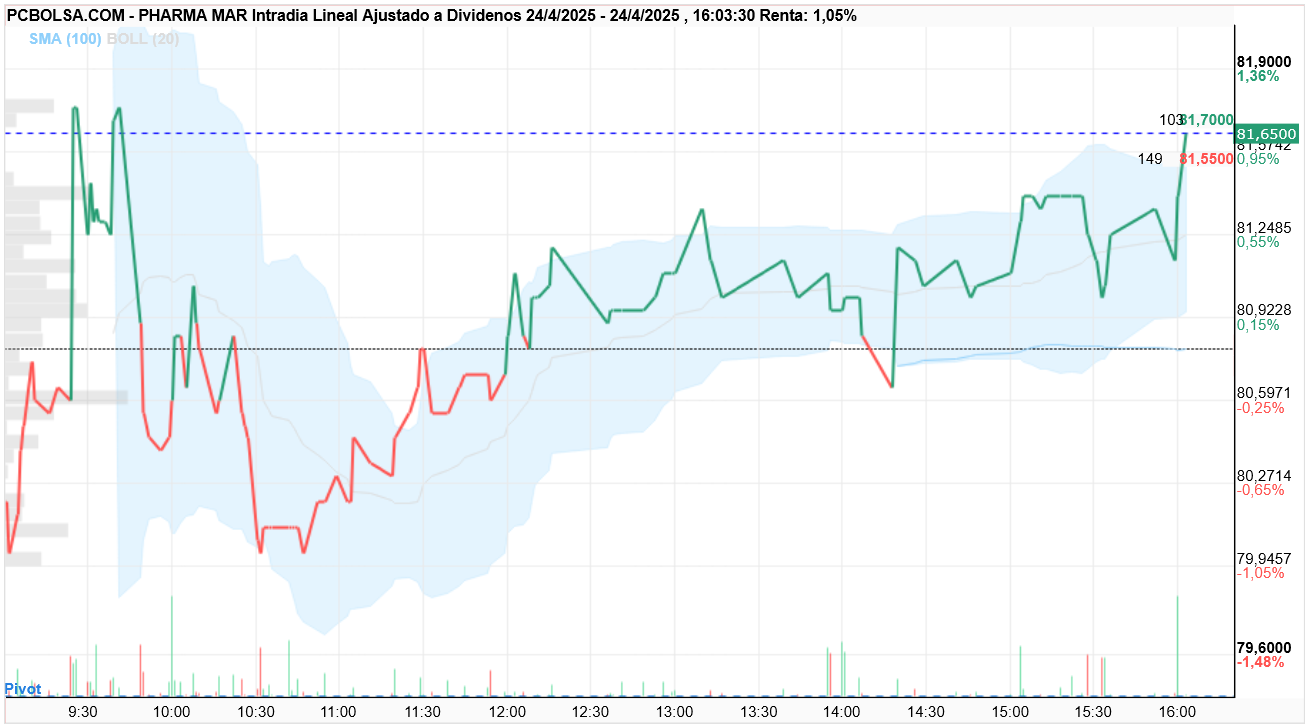Click the green 1,36% percentage label
The height and width of the screenshot is (728, 1309).
click(x=1258, y=76)
